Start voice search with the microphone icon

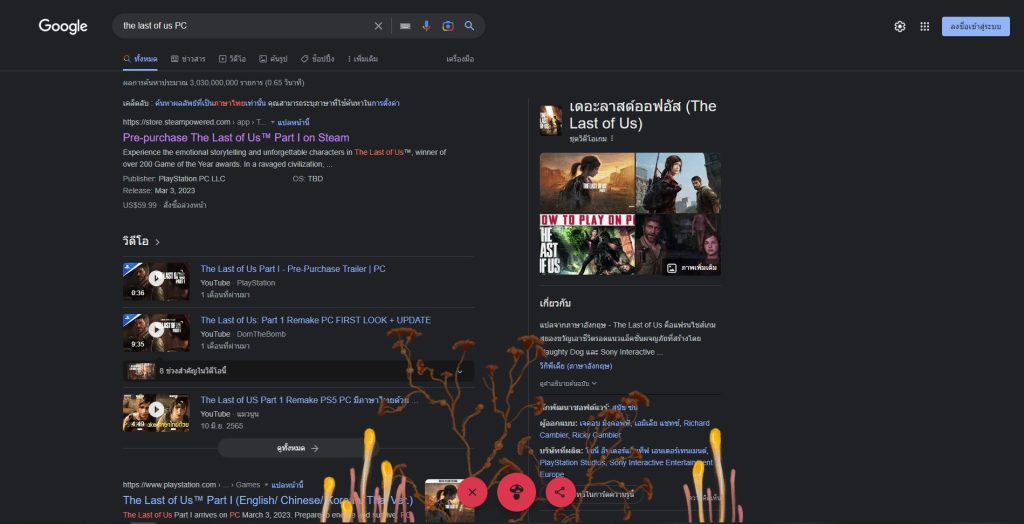426,26
